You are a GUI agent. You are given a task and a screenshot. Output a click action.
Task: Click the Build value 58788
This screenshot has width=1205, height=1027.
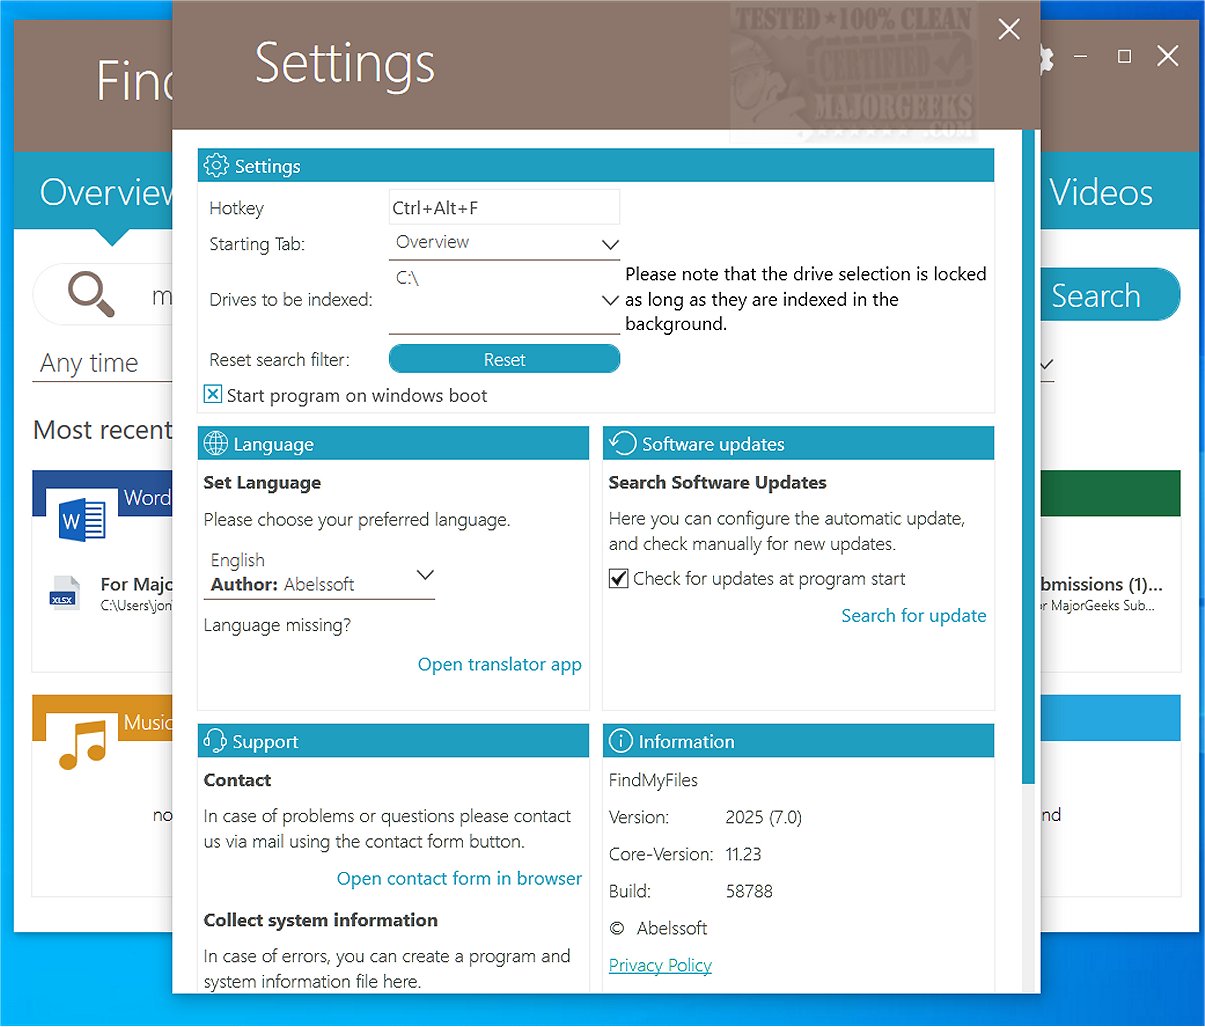(749, 891)
